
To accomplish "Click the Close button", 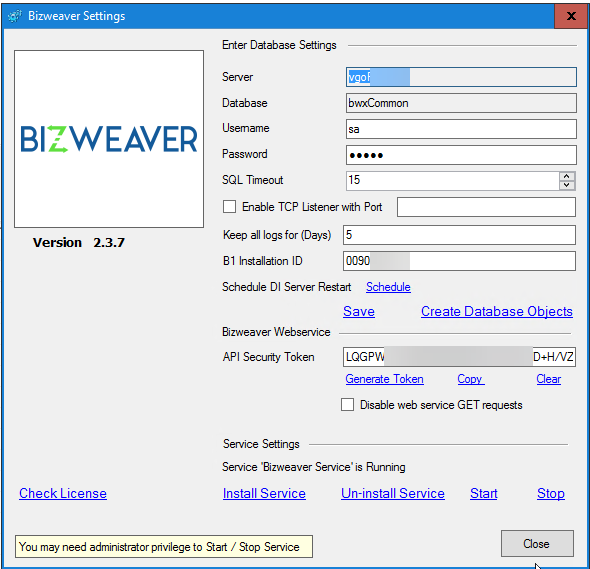I will (537, 543).
